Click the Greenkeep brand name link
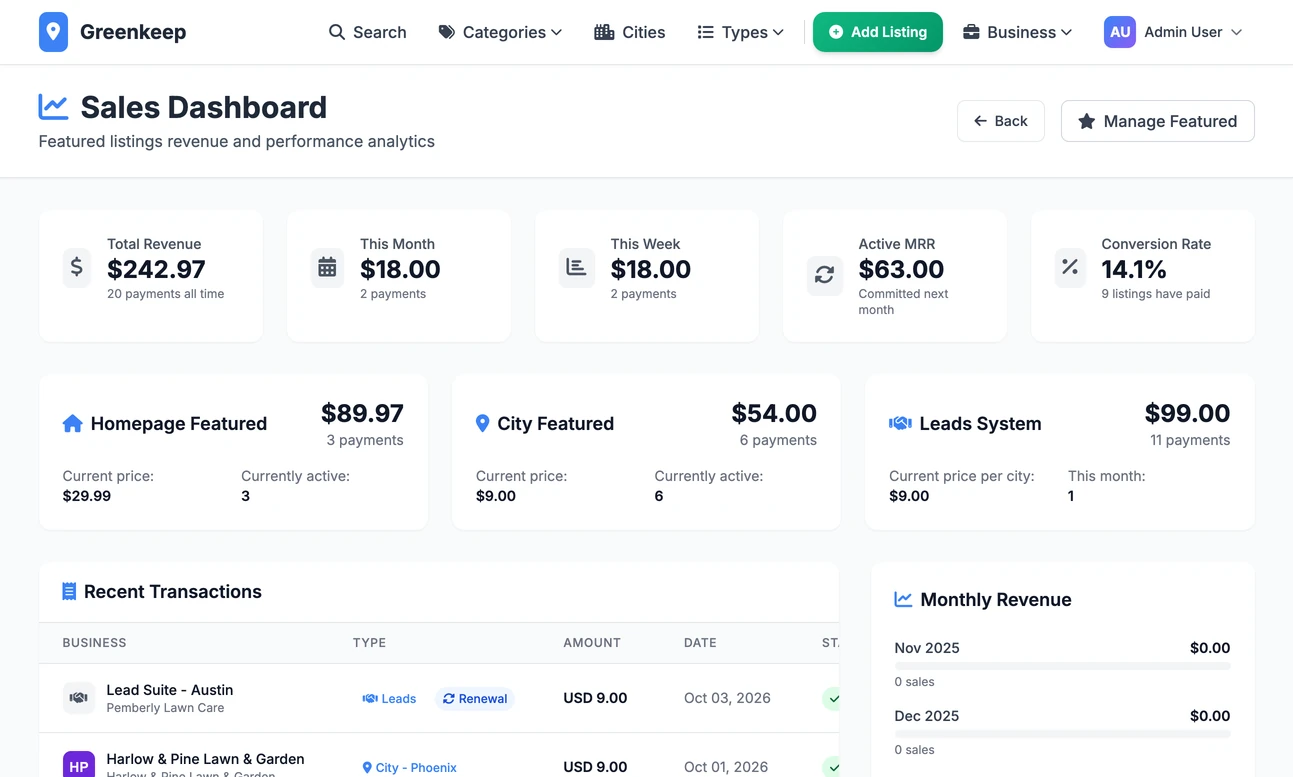The width and height of the screenshot is (1293, 777). [x=133, y=32]
